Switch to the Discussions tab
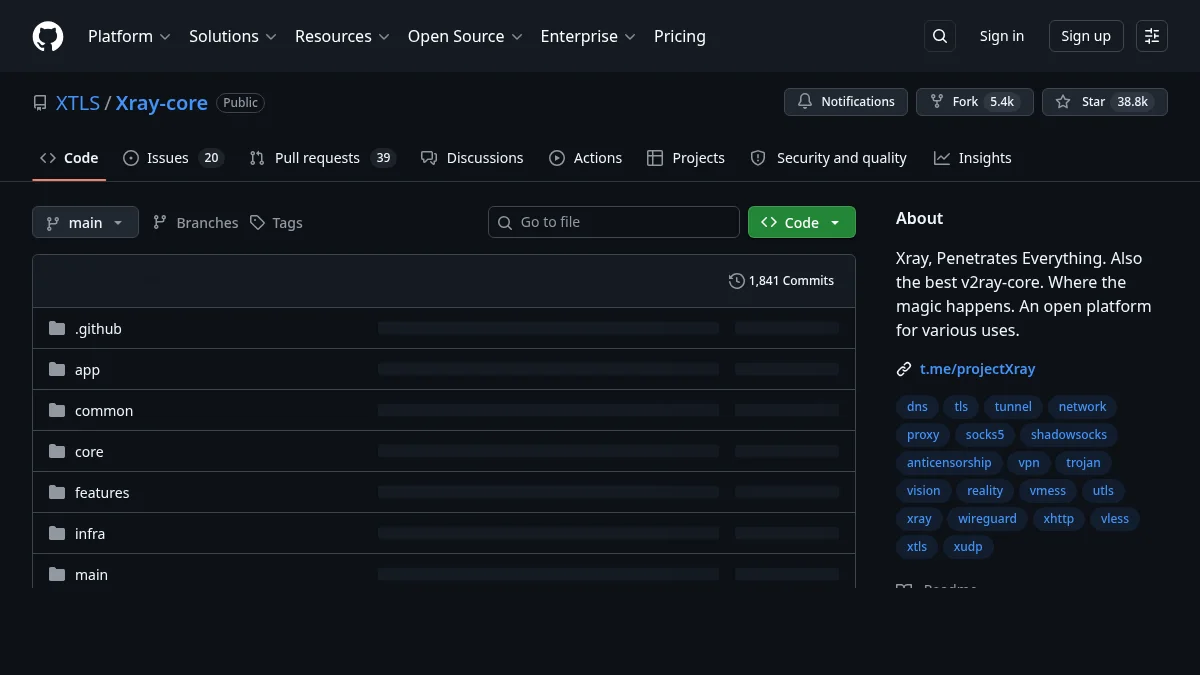The image size is (1200, 675). (472, 158)
